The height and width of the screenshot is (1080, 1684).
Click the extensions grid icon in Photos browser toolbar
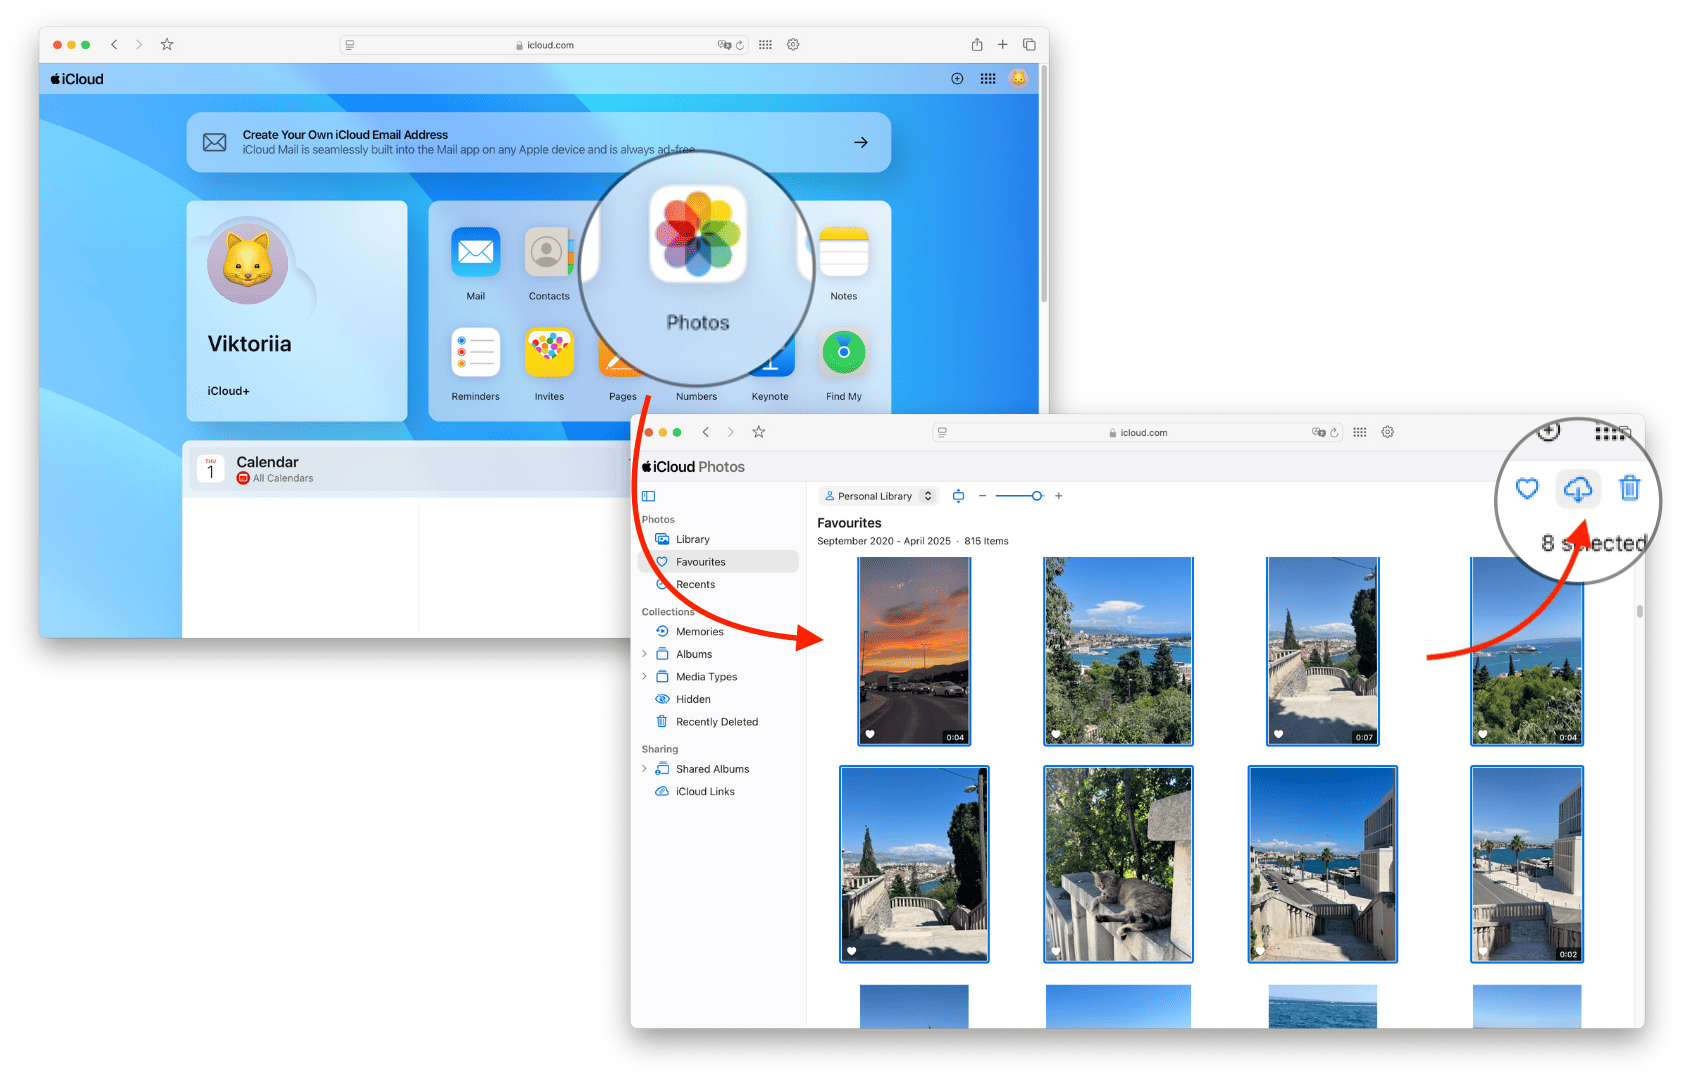(x=1360, y=432)
